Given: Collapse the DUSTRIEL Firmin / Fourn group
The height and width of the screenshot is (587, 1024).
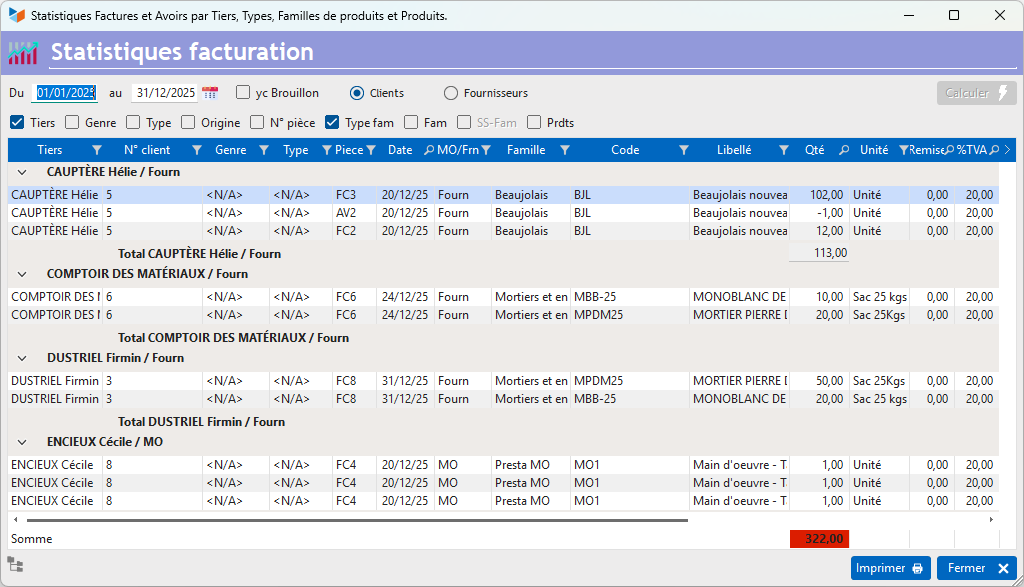Looking at the screenshot, I should pyautogui.click(x=22, y=358).
